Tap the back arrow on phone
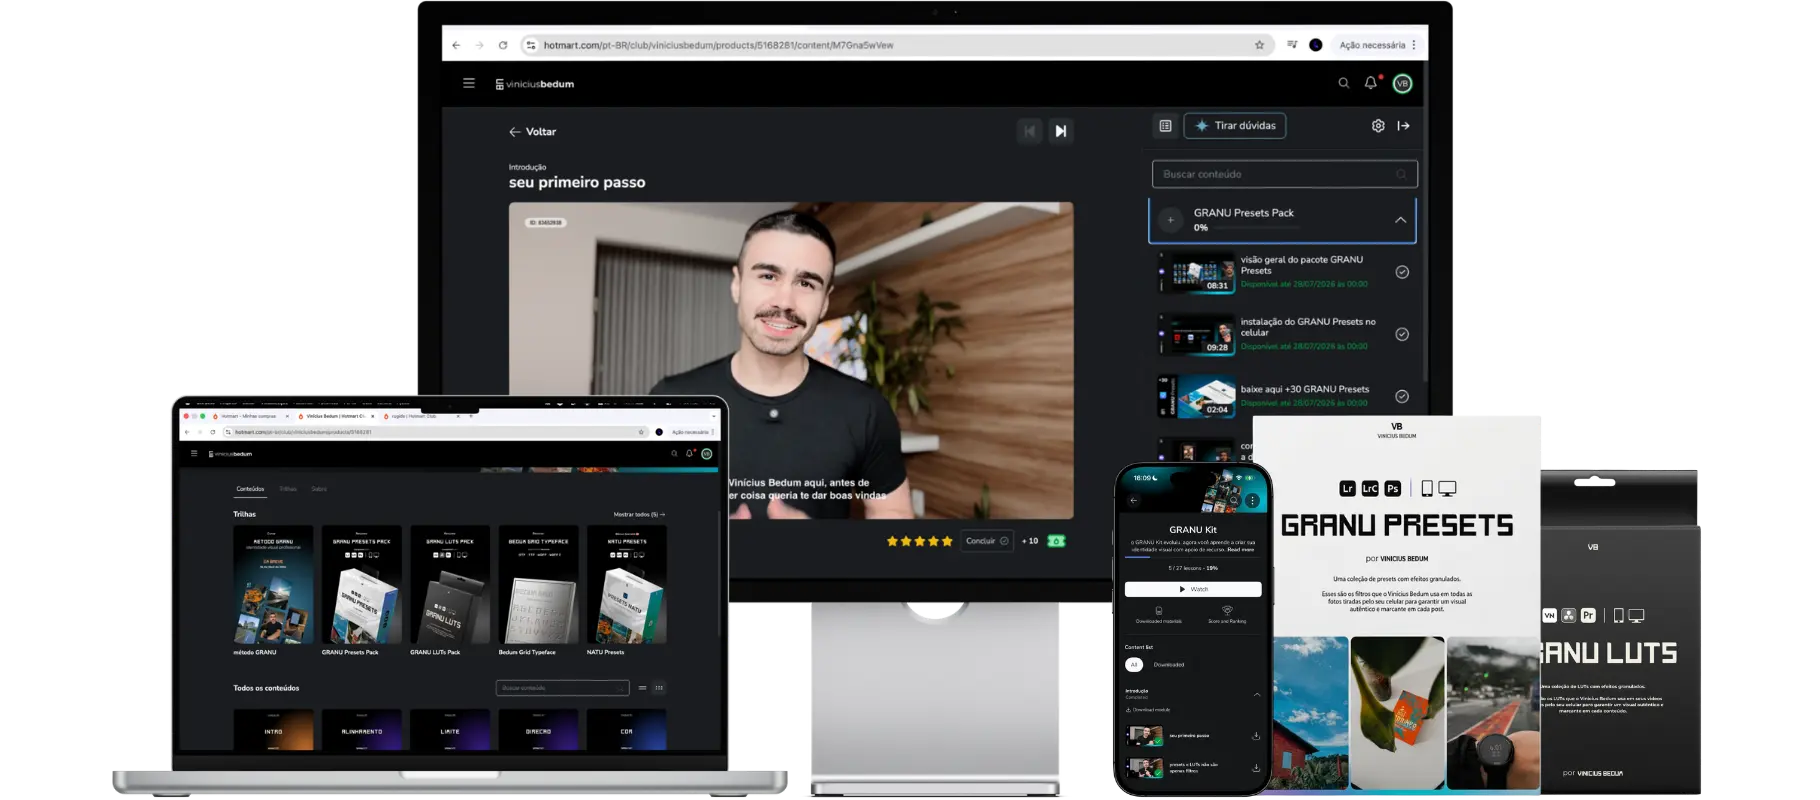 click(x=1134, y=500)
